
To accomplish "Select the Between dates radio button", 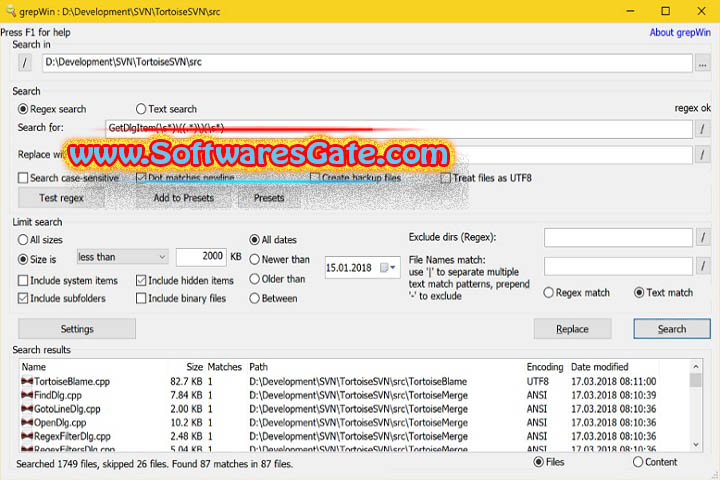I will pos(254,298).
